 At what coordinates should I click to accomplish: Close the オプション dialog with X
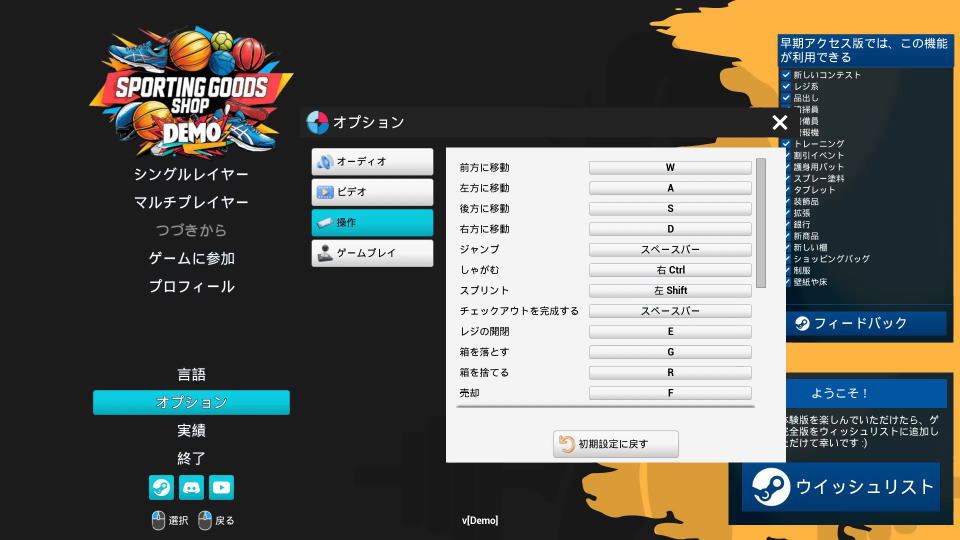pyautogui.click(x=780, y=122)
